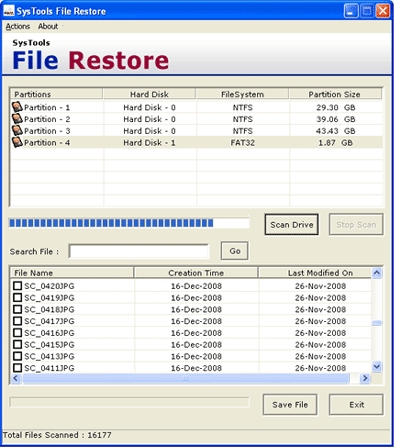The width and height of the screenshot is (394, 448).
Task: Sort by the Hard Disk column header
Action: 149,94
